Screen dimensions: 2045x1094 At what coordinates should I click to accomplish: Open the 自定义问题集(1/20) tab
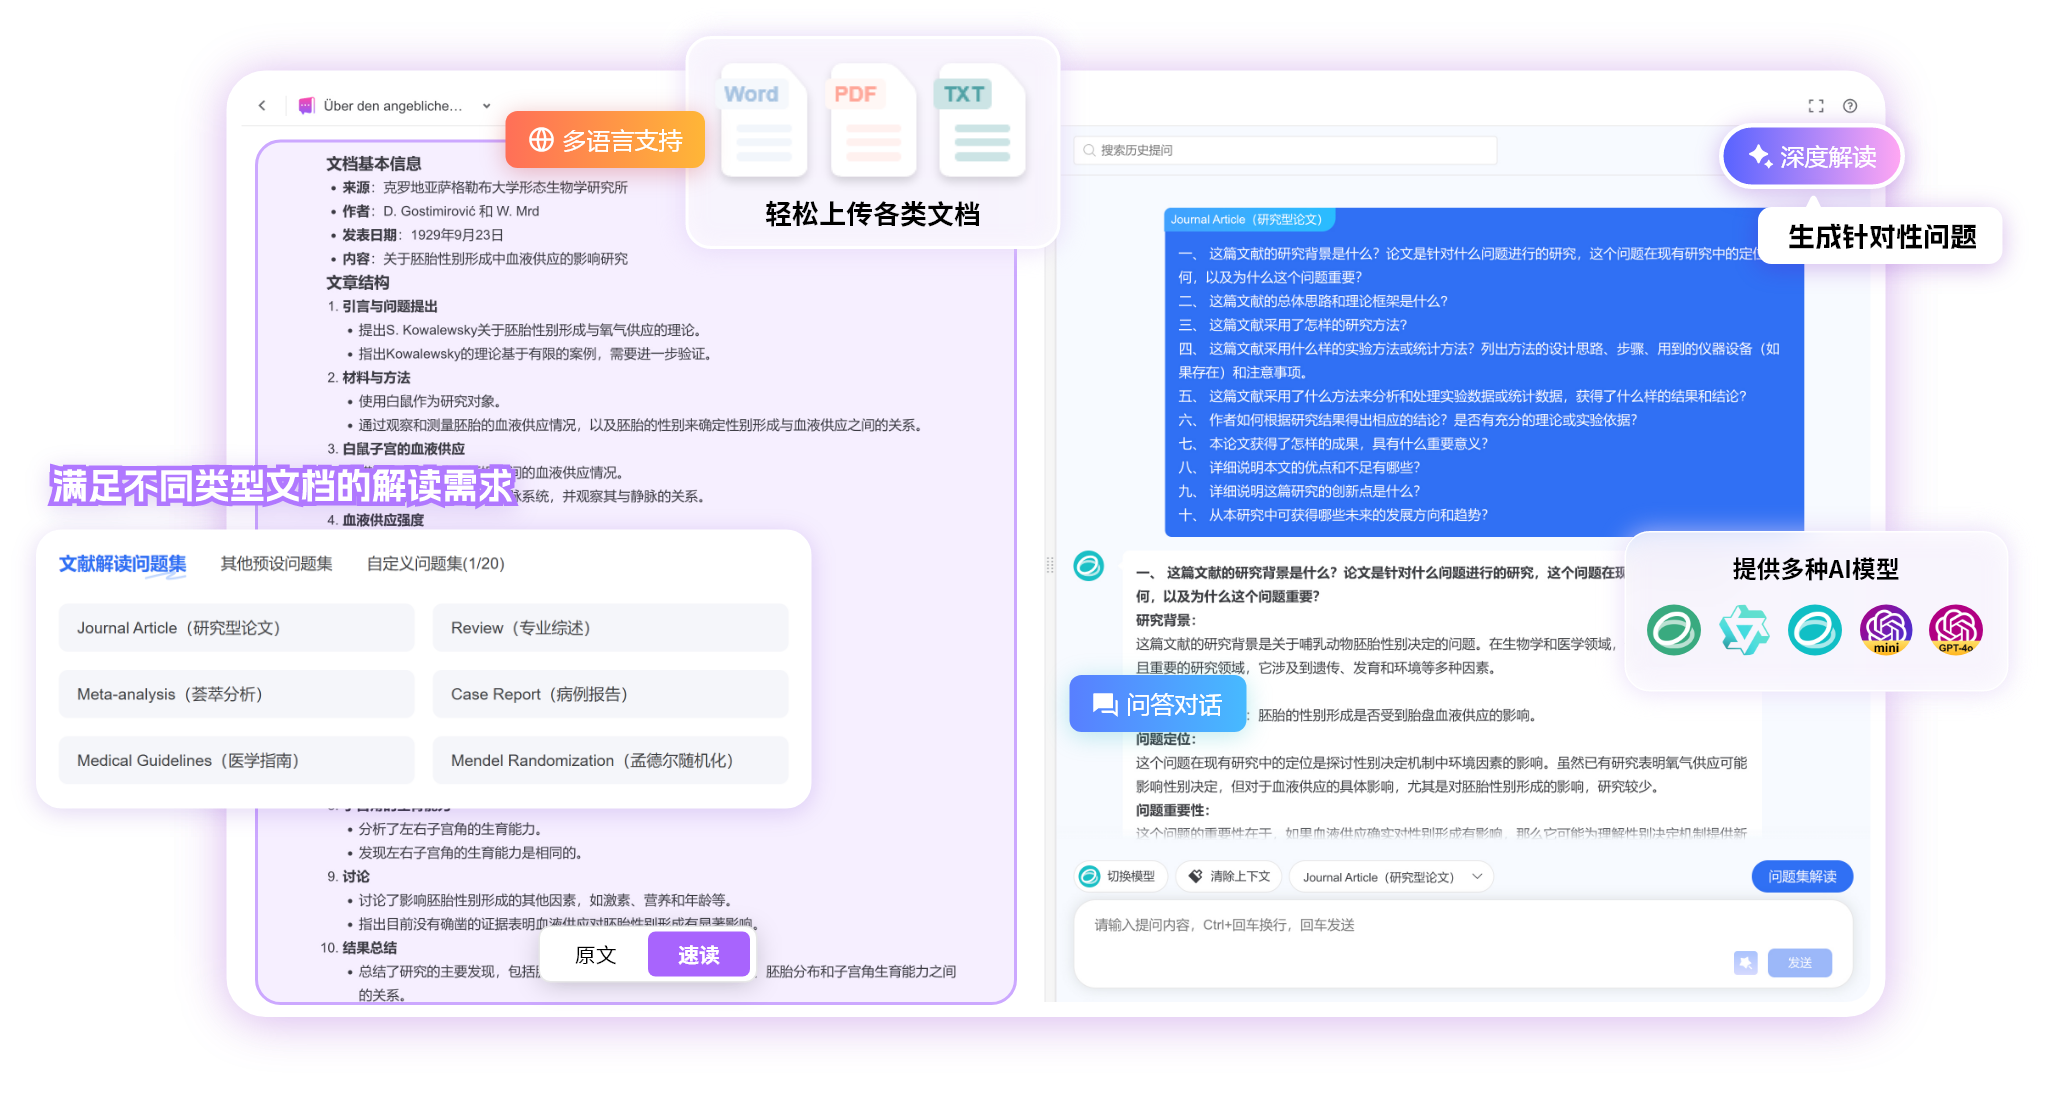pos(436,563)
